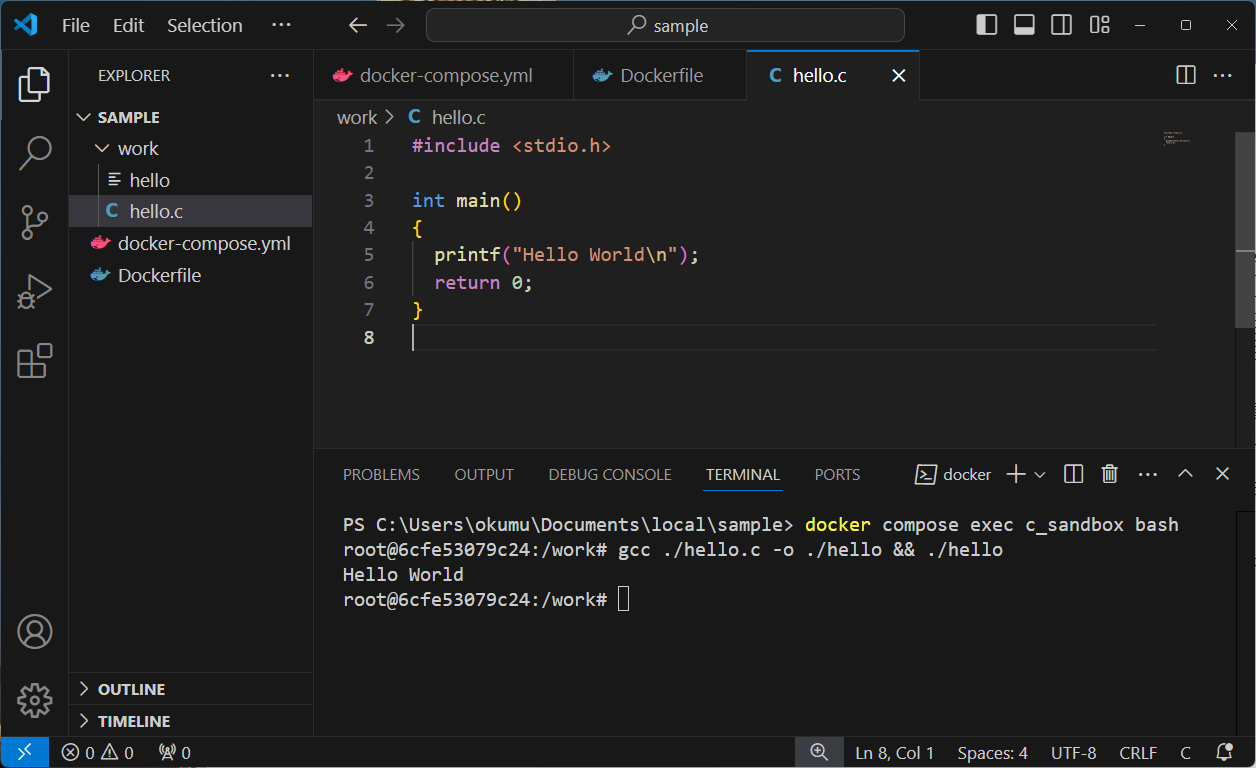Open the PROBLEMS panel tab

[381, 475]
